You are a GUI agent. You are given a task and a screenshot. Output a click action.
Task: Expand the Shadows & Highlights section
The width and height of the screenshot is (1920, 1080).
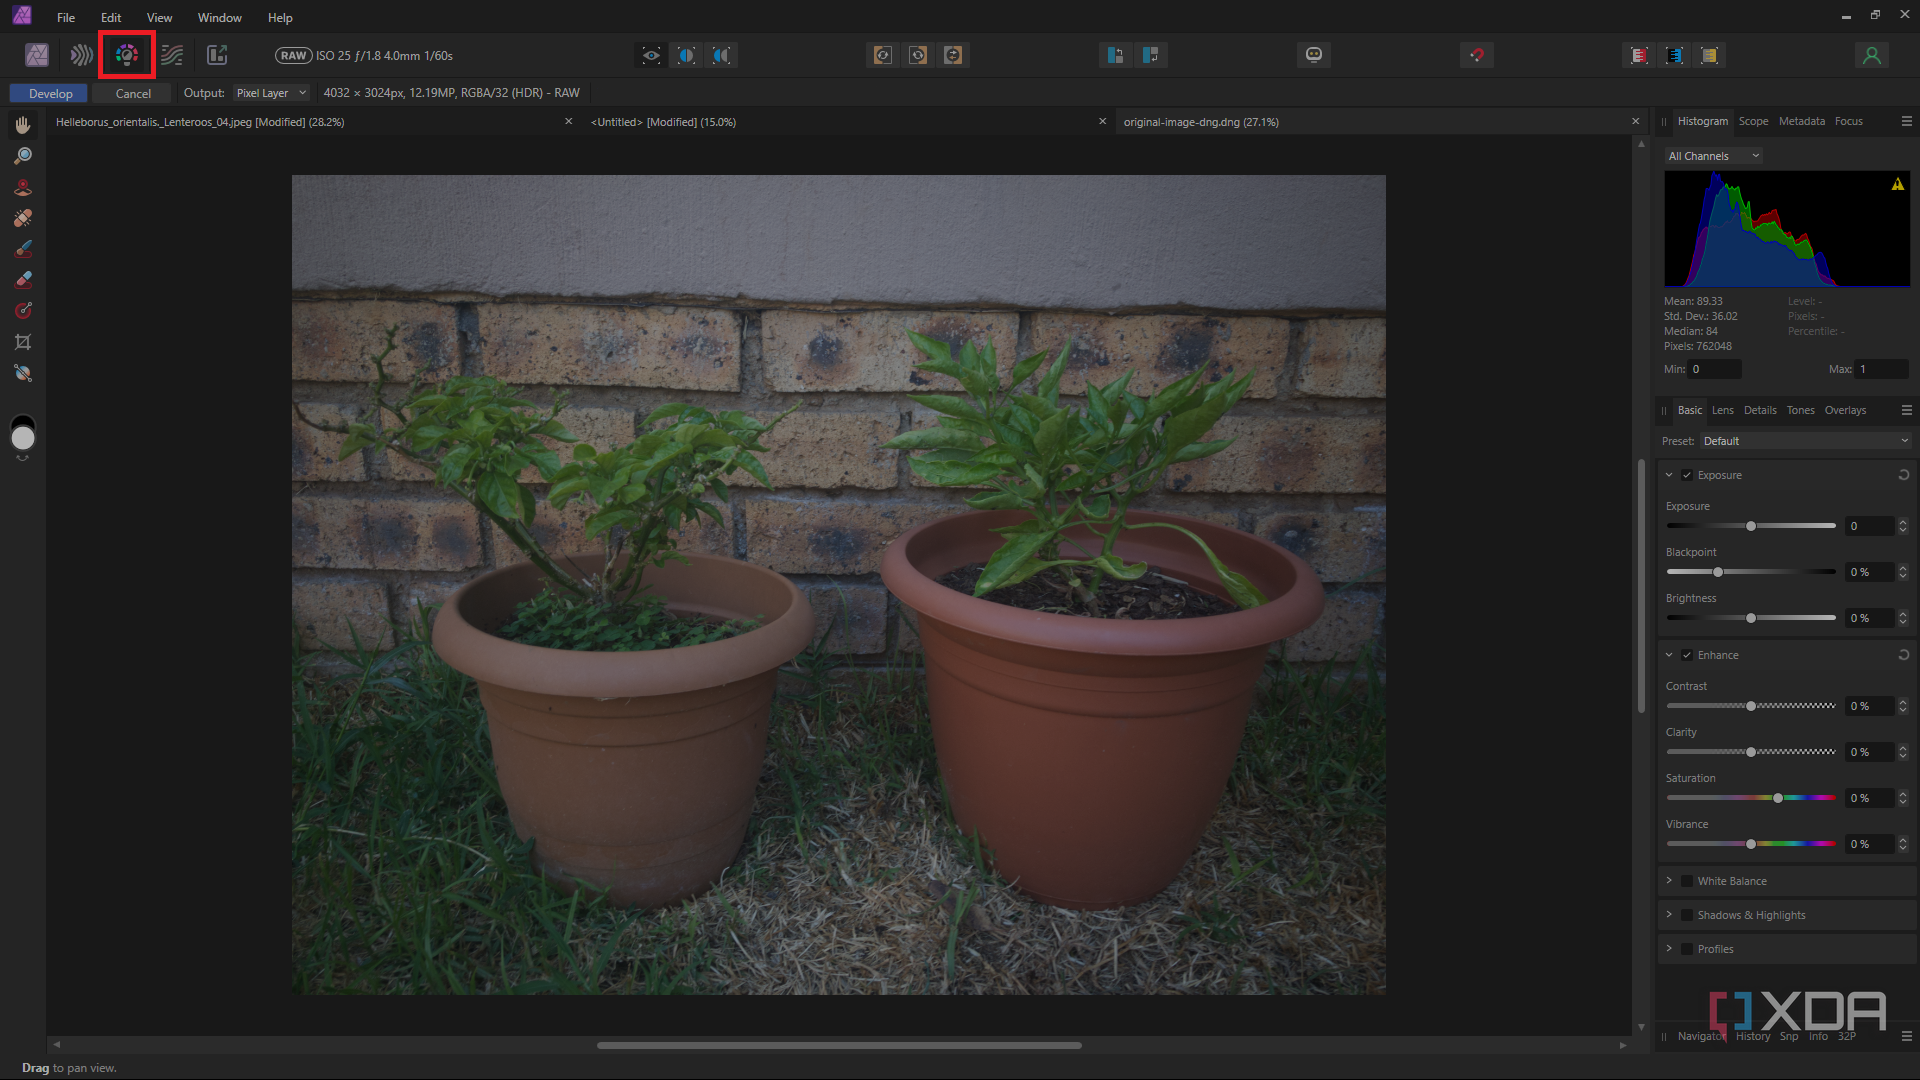click(1669, 915)
